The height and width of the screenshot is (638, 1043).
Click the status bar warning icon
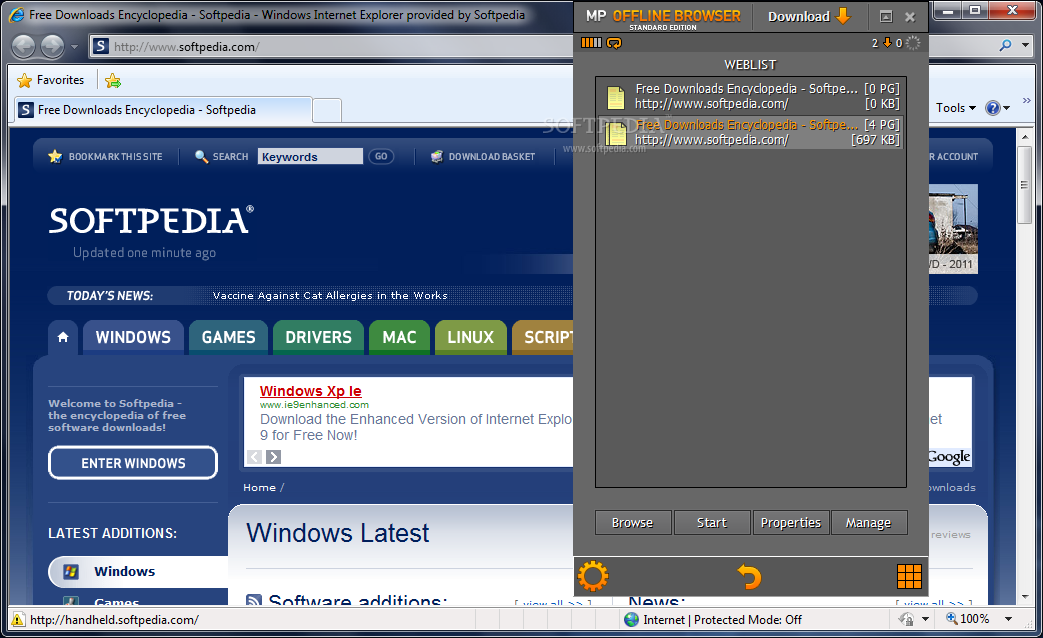[x=17, y=619]
